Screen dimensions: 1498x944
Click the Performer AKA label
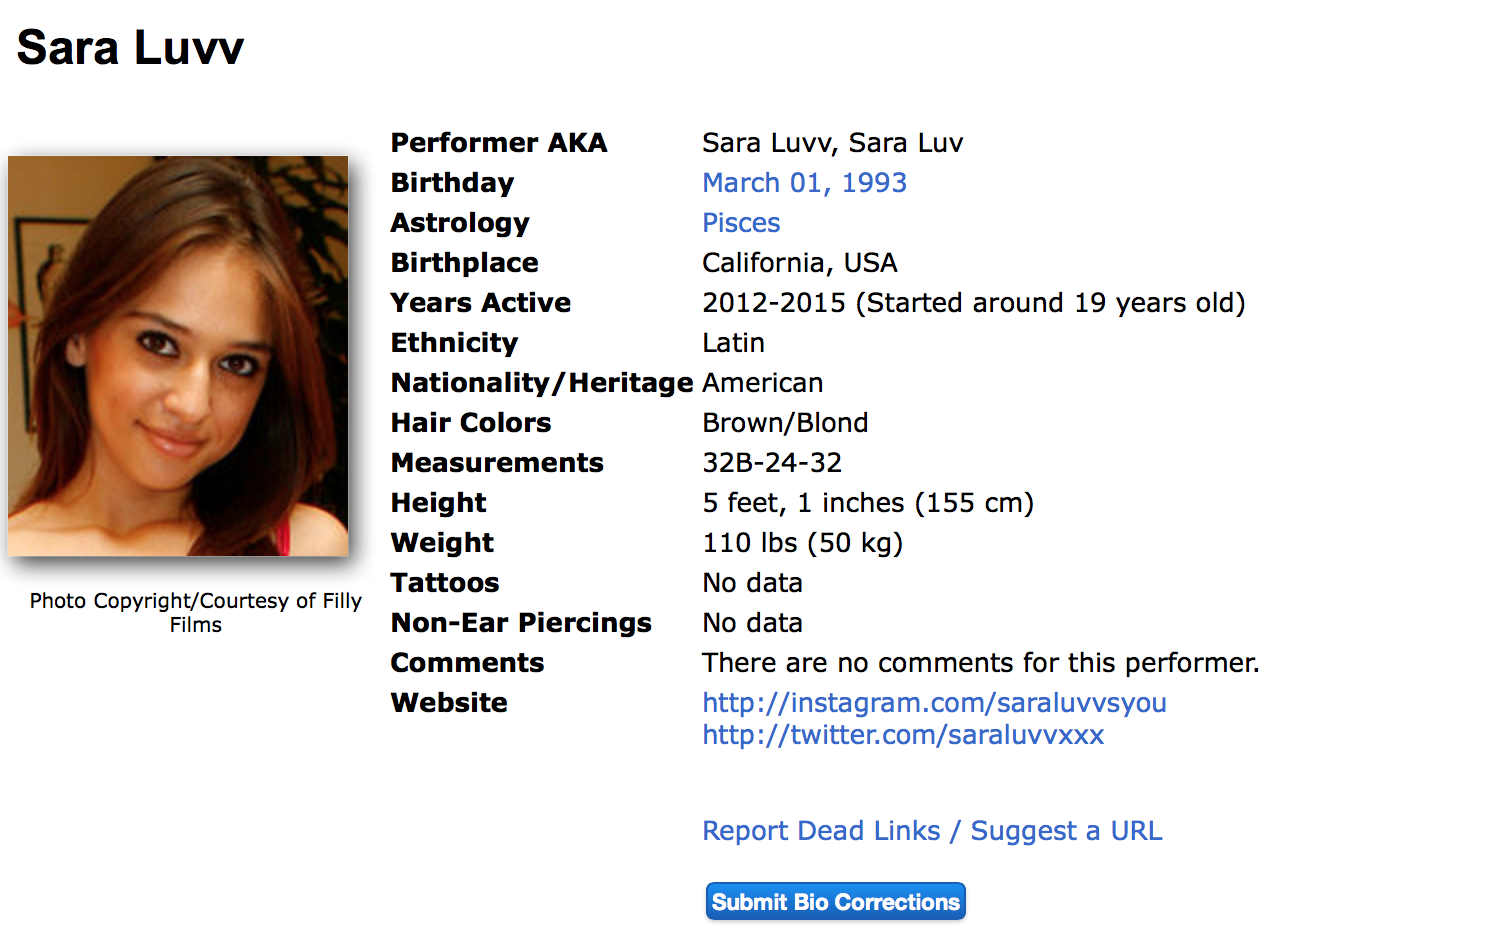coord(499,143)
